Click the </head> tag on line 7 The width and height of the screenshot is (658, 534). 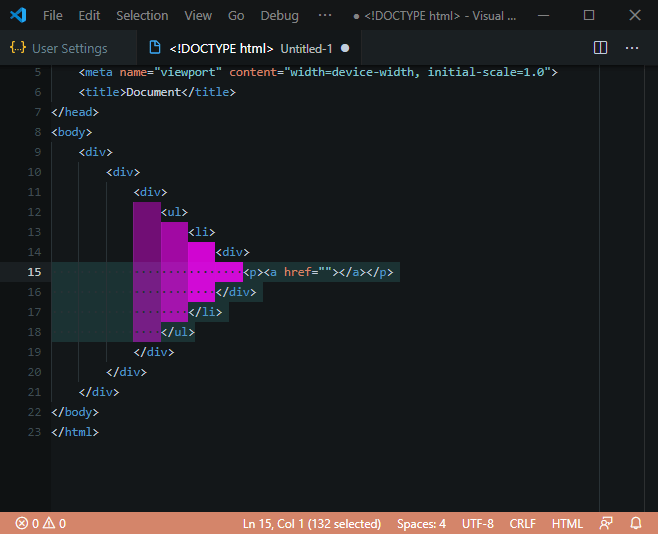75,112
